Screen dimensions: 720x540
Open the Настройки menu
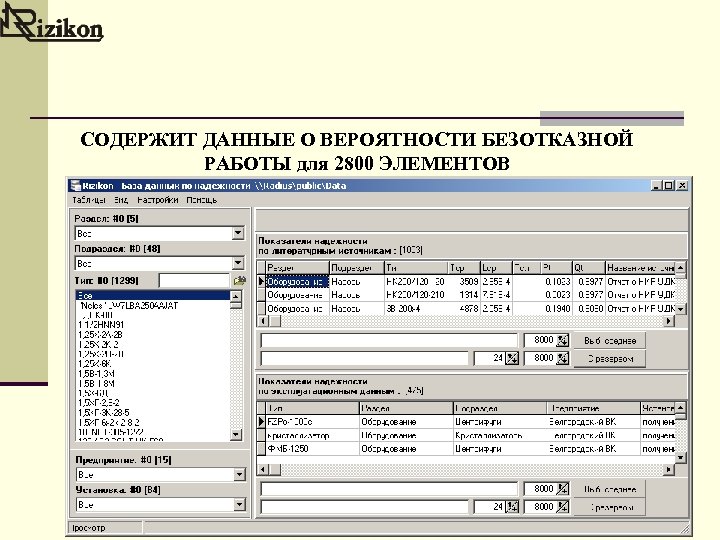[x=158, y=200]
